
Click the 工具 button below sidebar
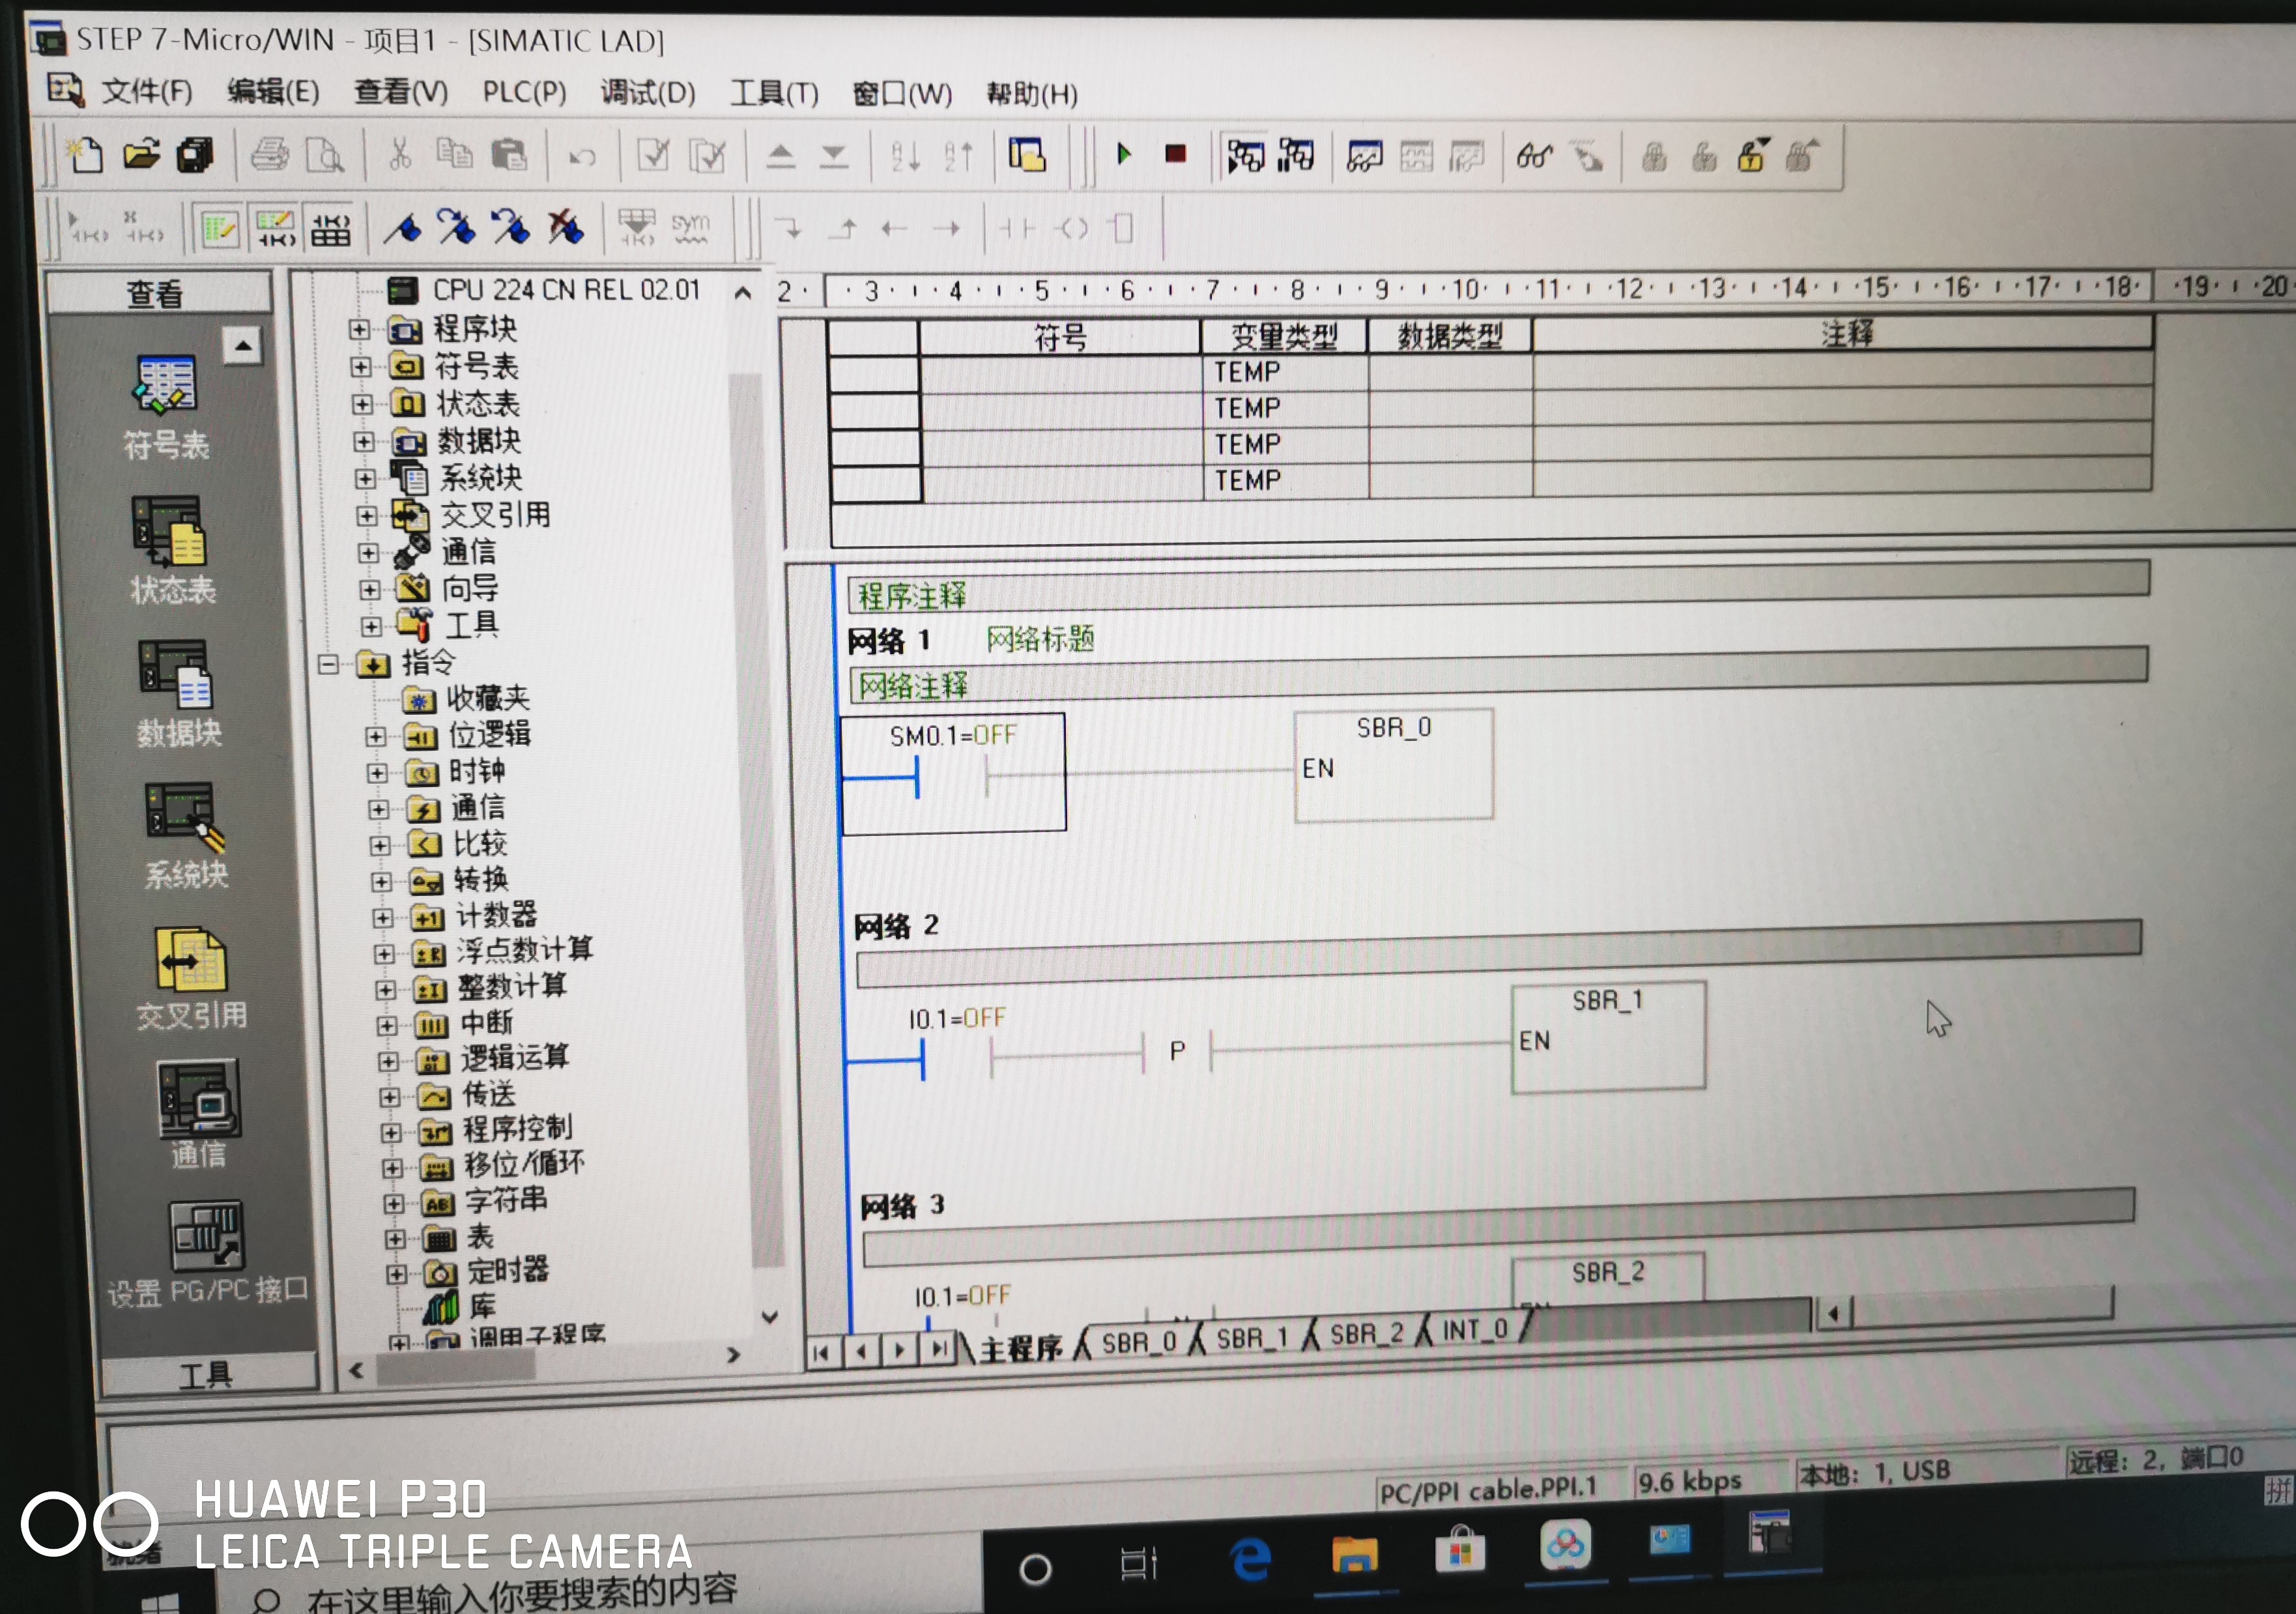pyautogui.click(x=207, y=1375)
